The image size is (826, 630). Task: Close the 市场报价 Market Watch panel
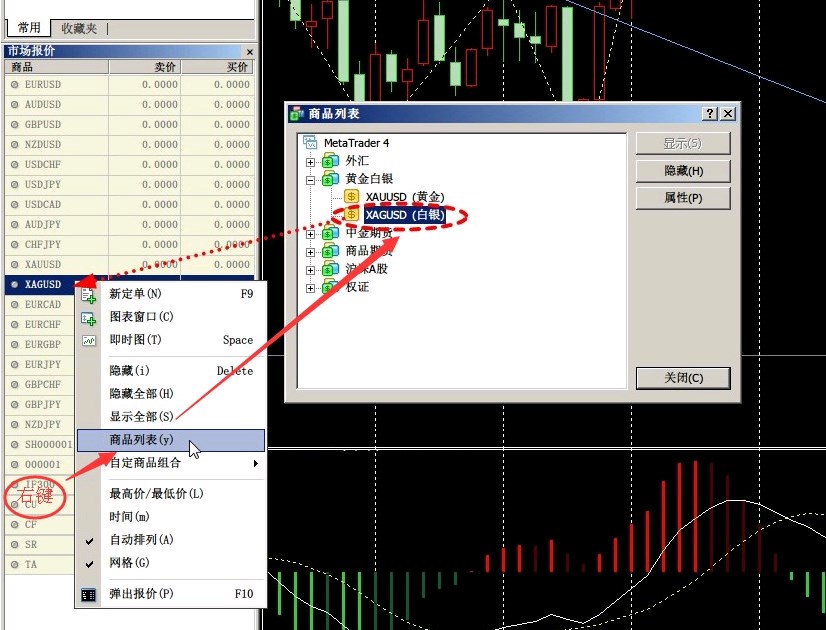tap(249, 51)
